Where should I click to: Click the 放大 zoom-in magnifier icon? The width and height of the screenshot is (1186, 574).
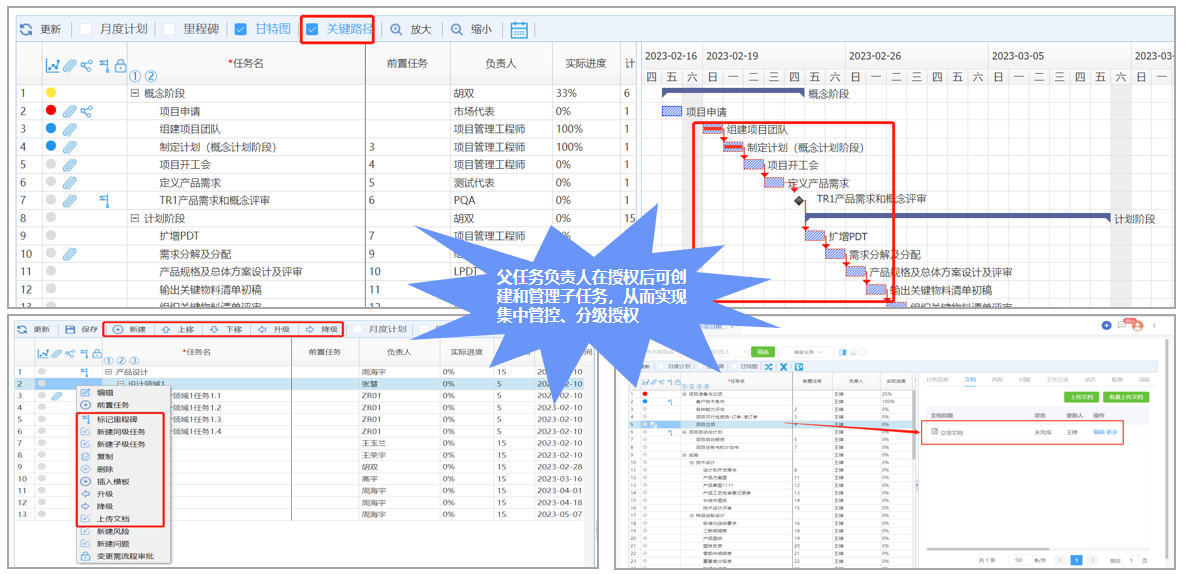click(x=397, y=29)
